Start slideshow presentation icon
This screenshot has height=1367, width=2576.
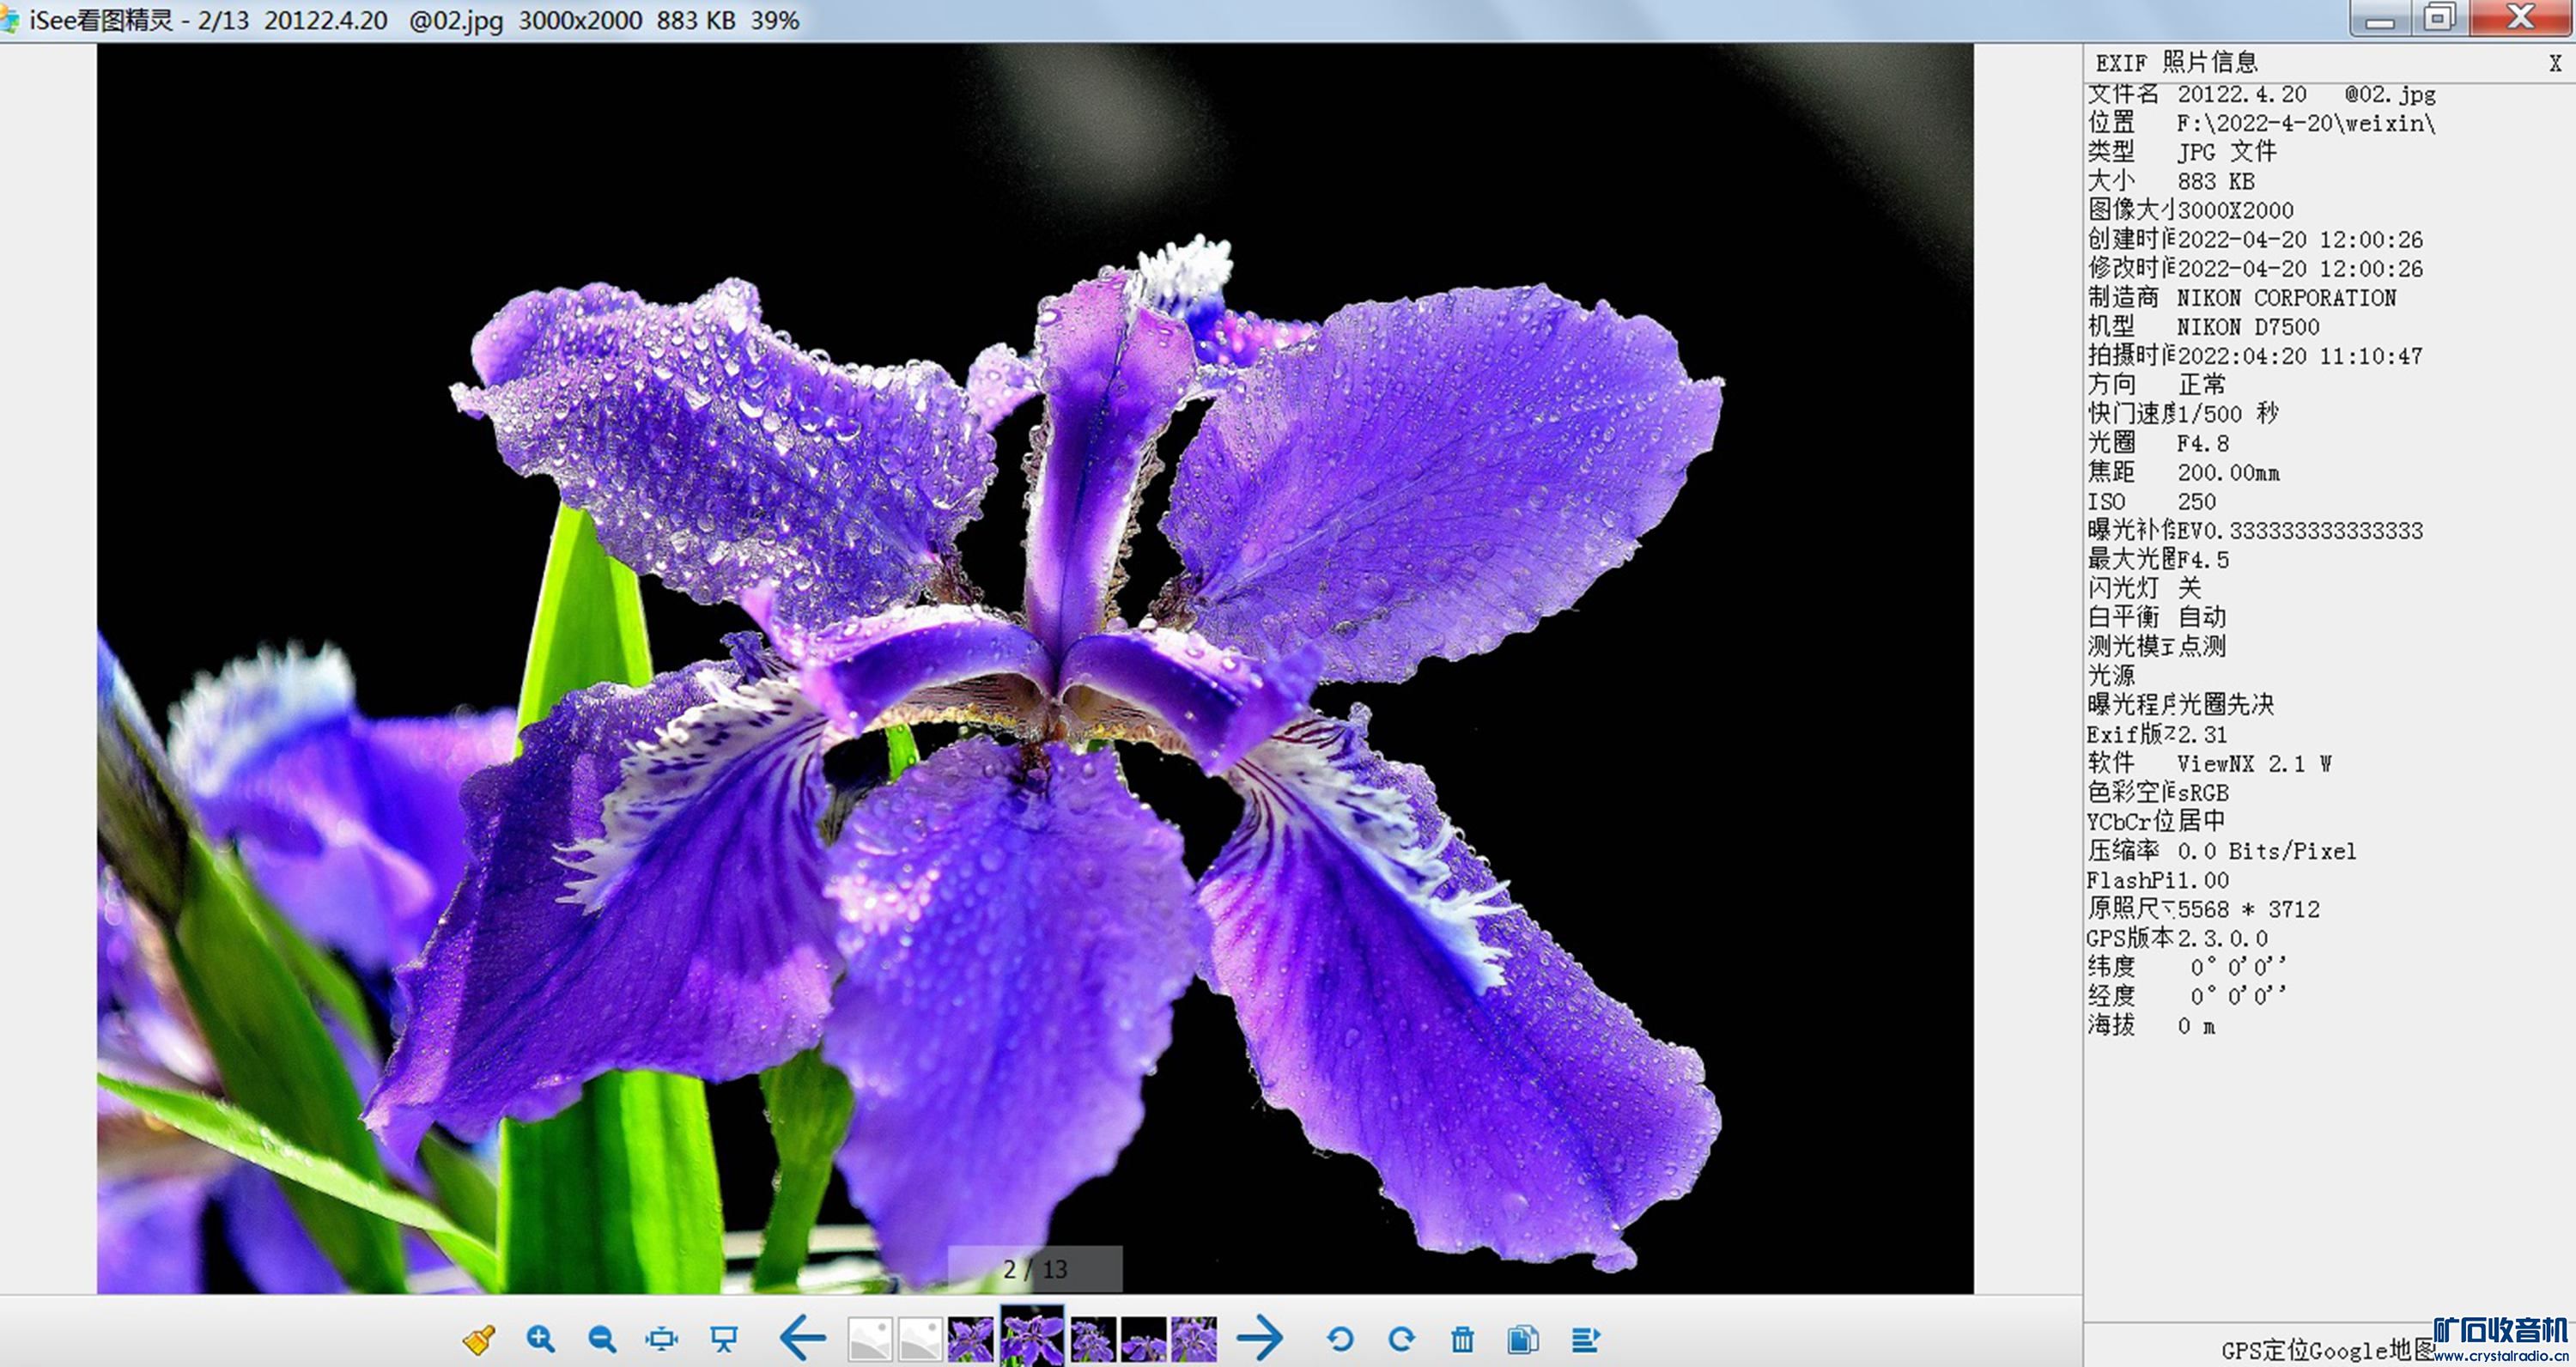724,1339
